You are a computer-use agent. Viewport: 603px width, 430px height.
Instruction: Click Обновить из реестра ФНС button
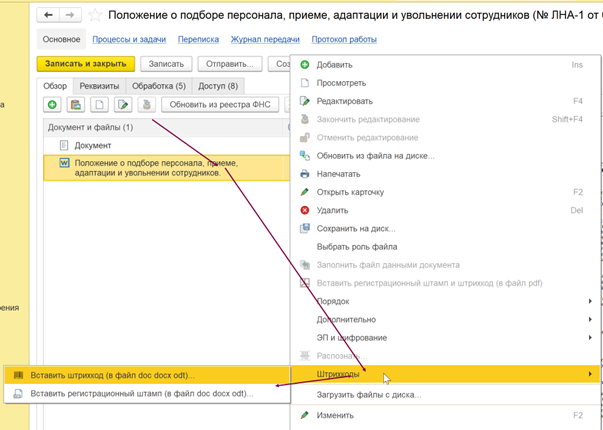(x=220, y=105)
